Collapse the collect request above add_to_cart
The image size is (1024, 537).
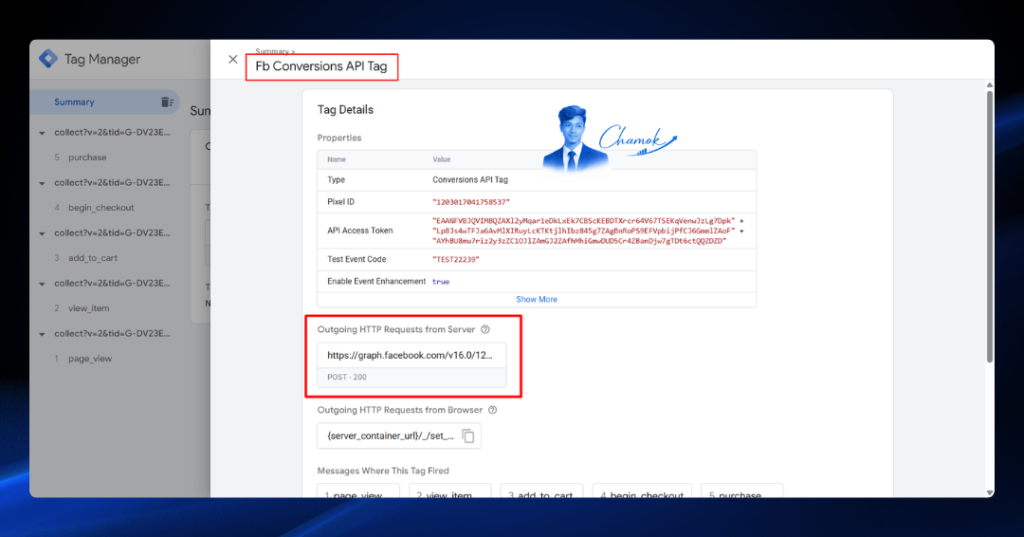[x=42, y=233]
